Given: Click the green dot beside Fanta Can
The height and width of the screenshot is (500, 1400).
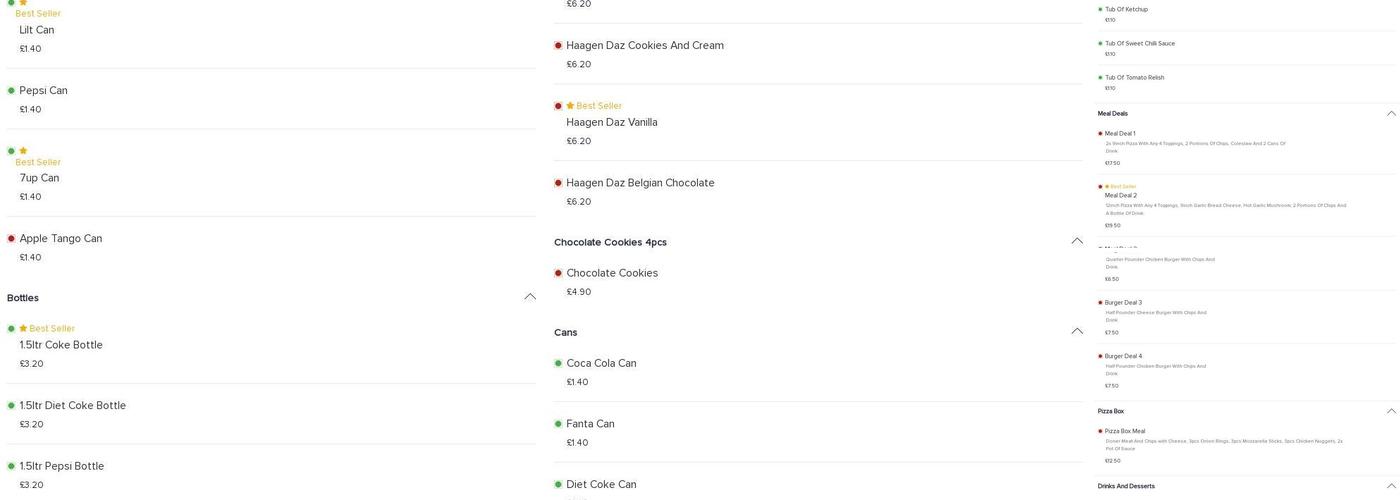Looking at the screenshot, I should pyautogui.click(x=559, y=424).
